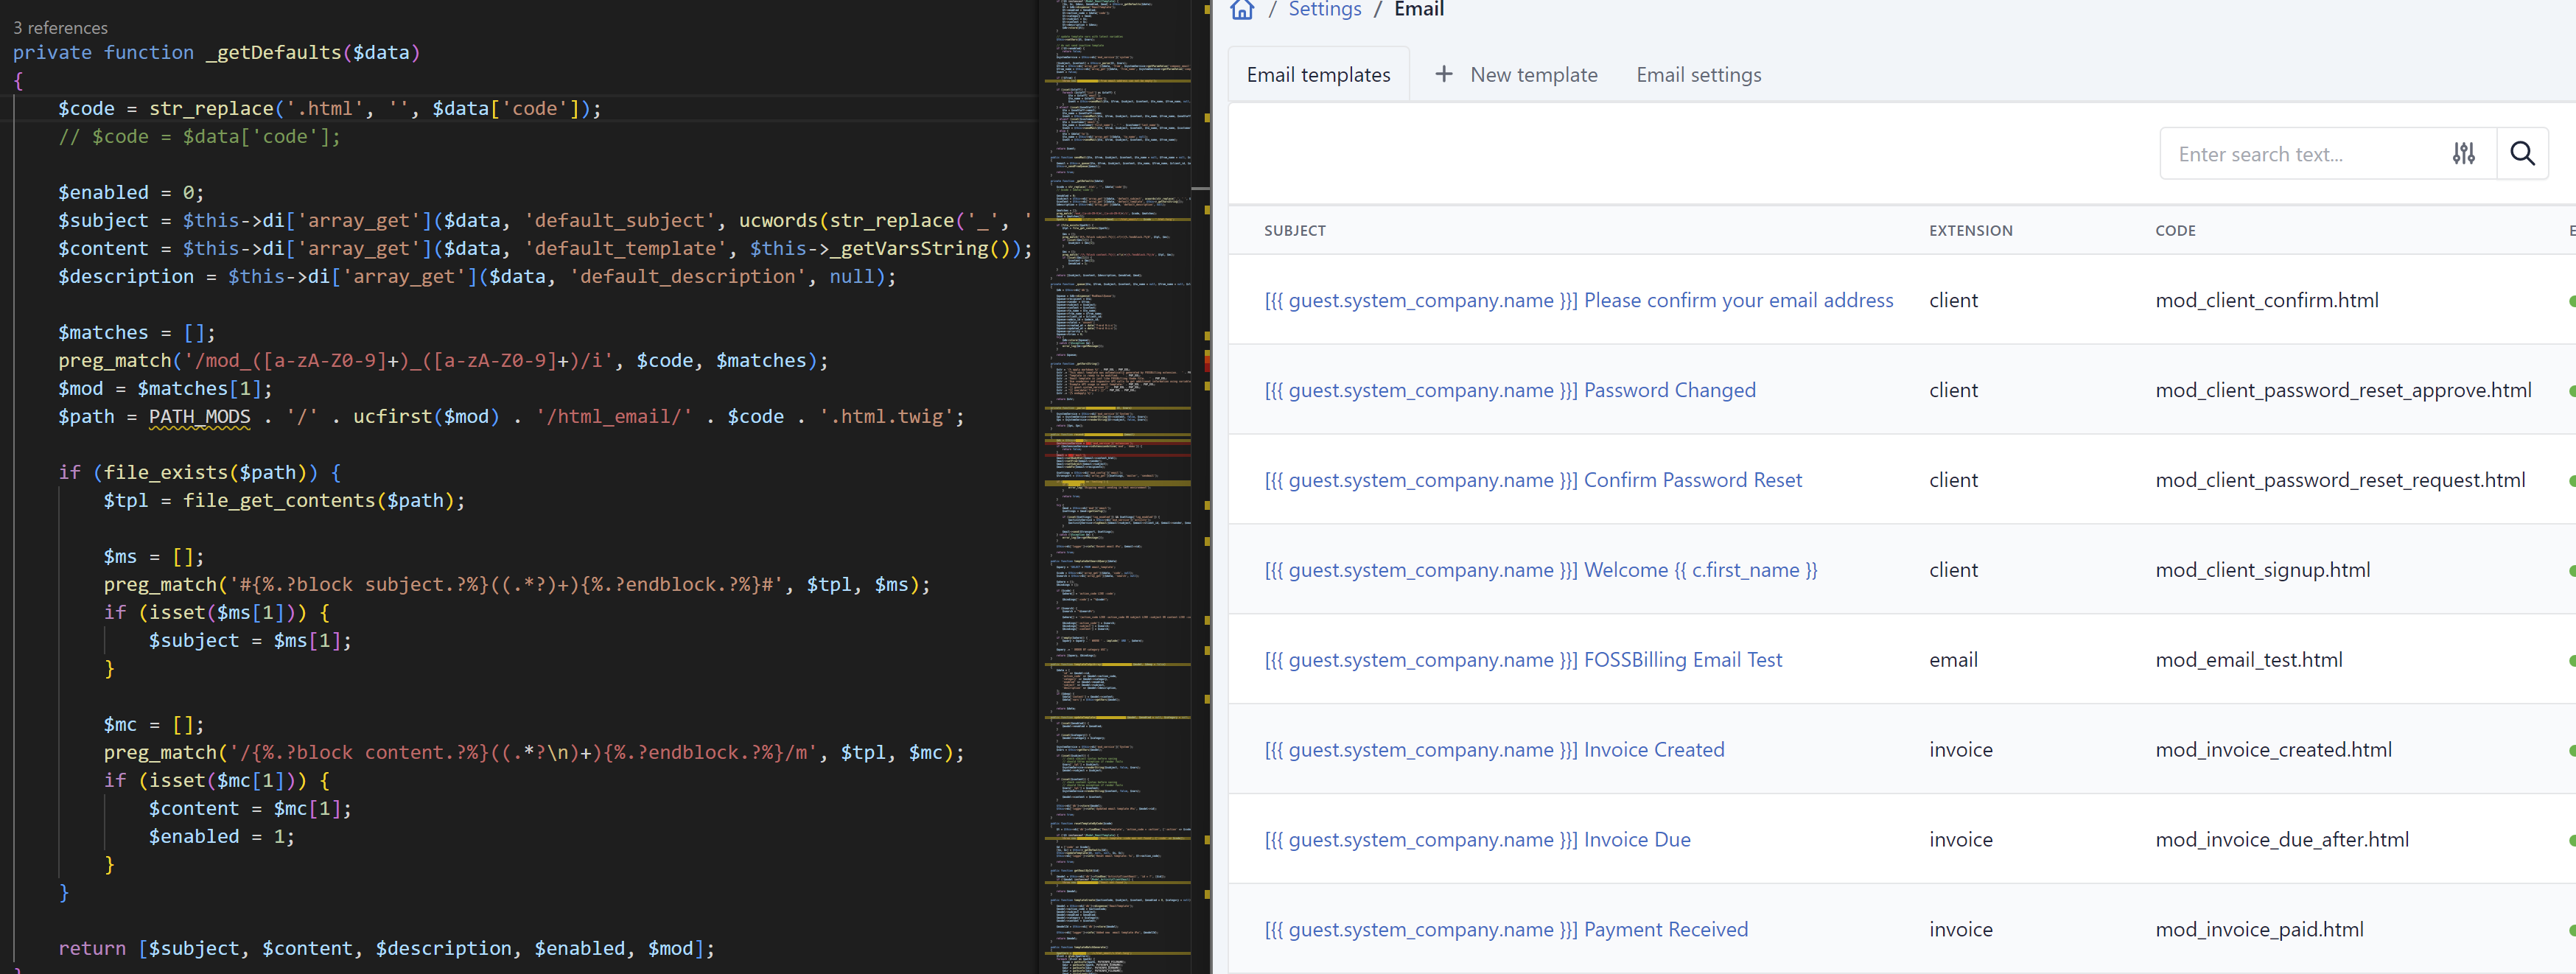Screen dimensions: 2576x974
Task: Select mod_invoice_due_after.html code cell
Action: 2281,840
